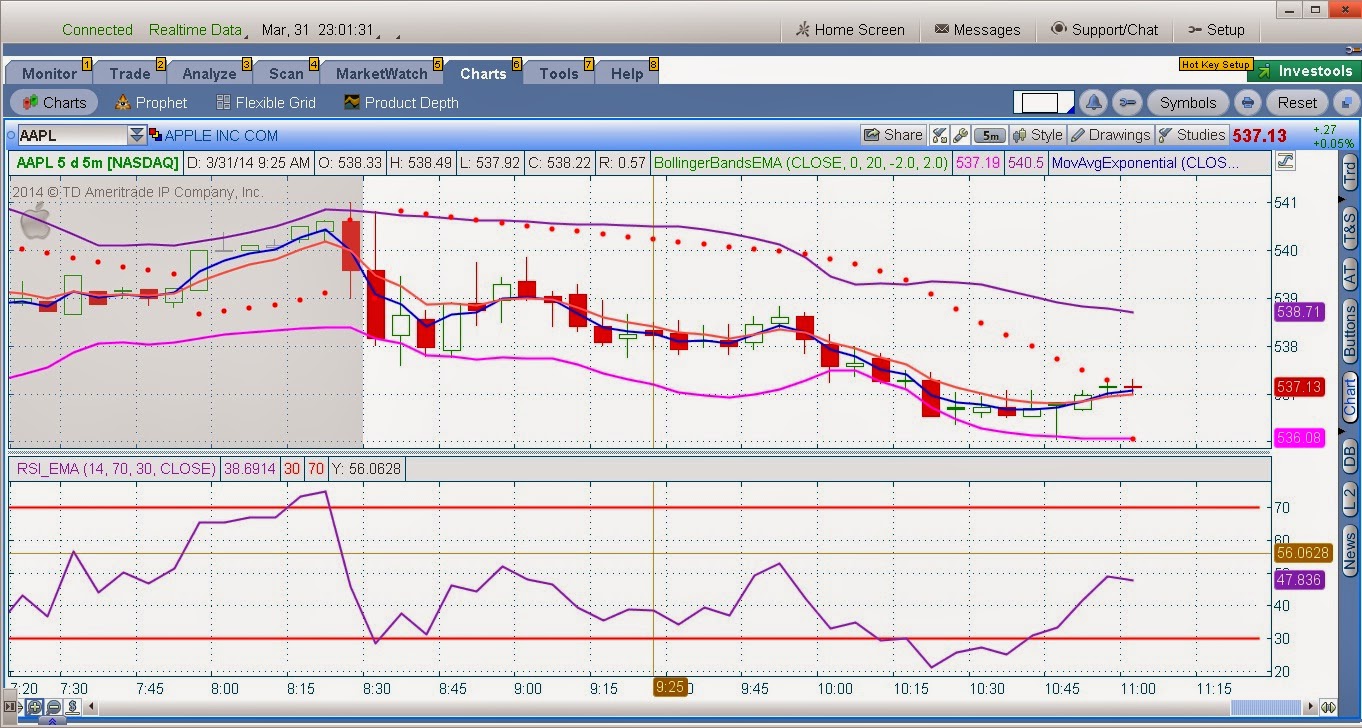This screenshot has width=1362, height=728.
Task: Click the Investools button
Action: coord(1304,71)
